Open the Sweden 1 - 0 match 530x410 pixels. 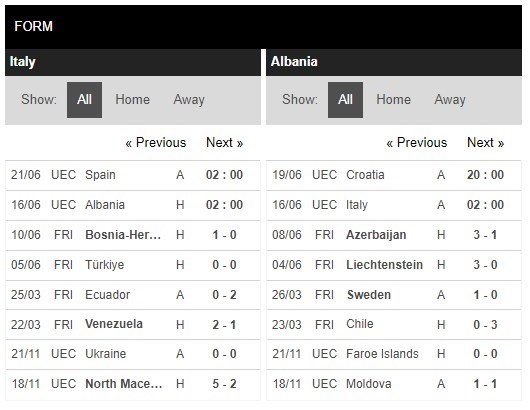point(394,295)
